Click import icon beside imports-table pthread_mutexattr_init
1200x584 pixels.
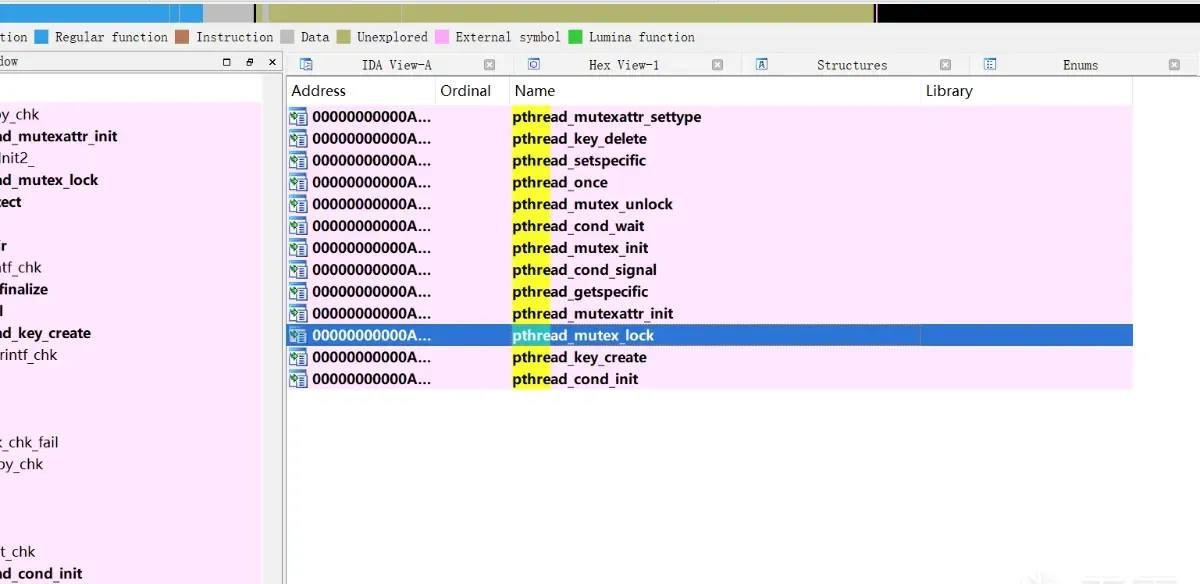click(x=298, y=314)
